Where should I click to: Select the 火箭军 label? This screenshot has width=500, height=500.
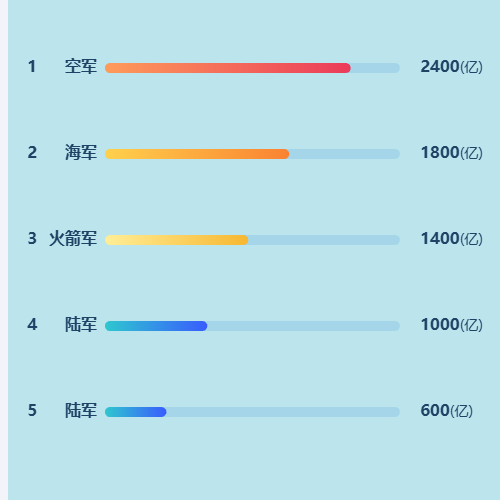pos(73,238)
